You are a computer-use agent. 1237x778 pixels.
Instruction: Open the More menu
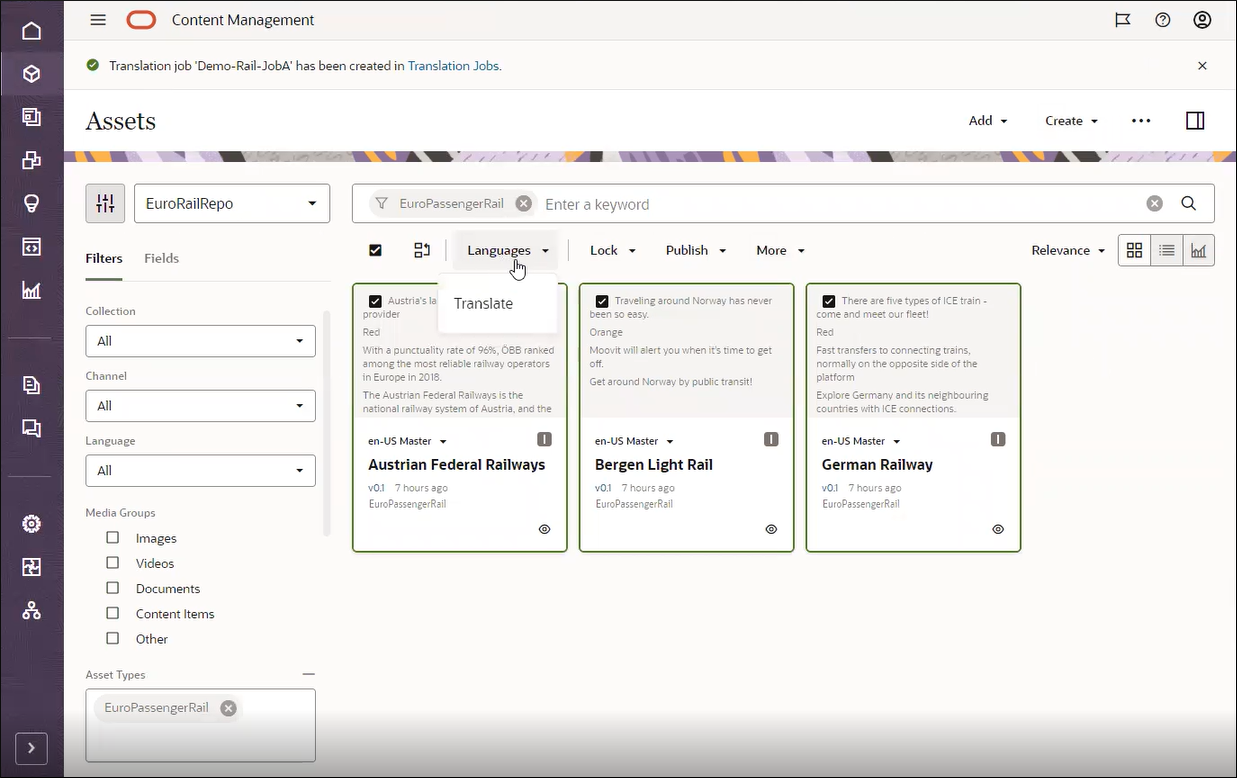tap(780, 250)
